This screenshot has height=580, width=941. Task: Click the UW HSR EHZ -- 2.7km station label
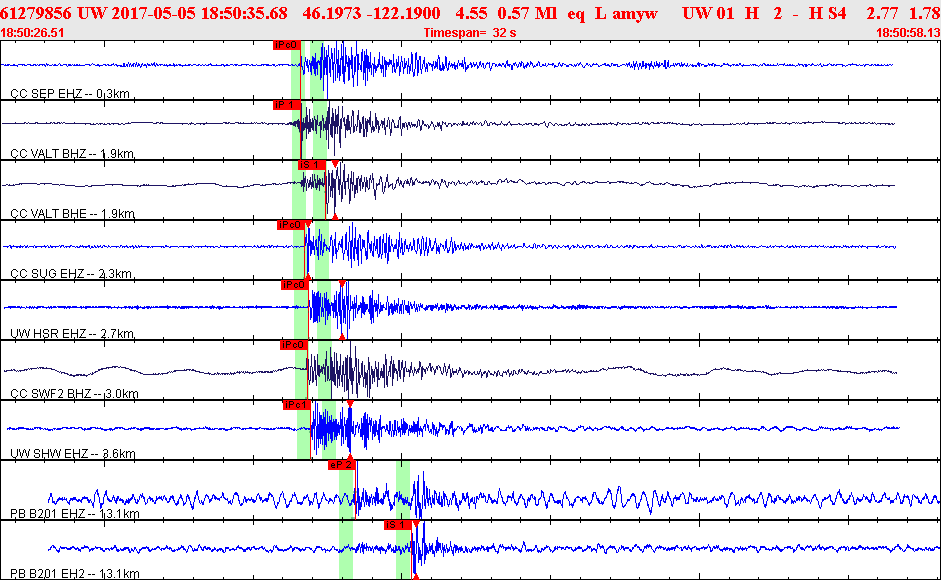(72, 334)
